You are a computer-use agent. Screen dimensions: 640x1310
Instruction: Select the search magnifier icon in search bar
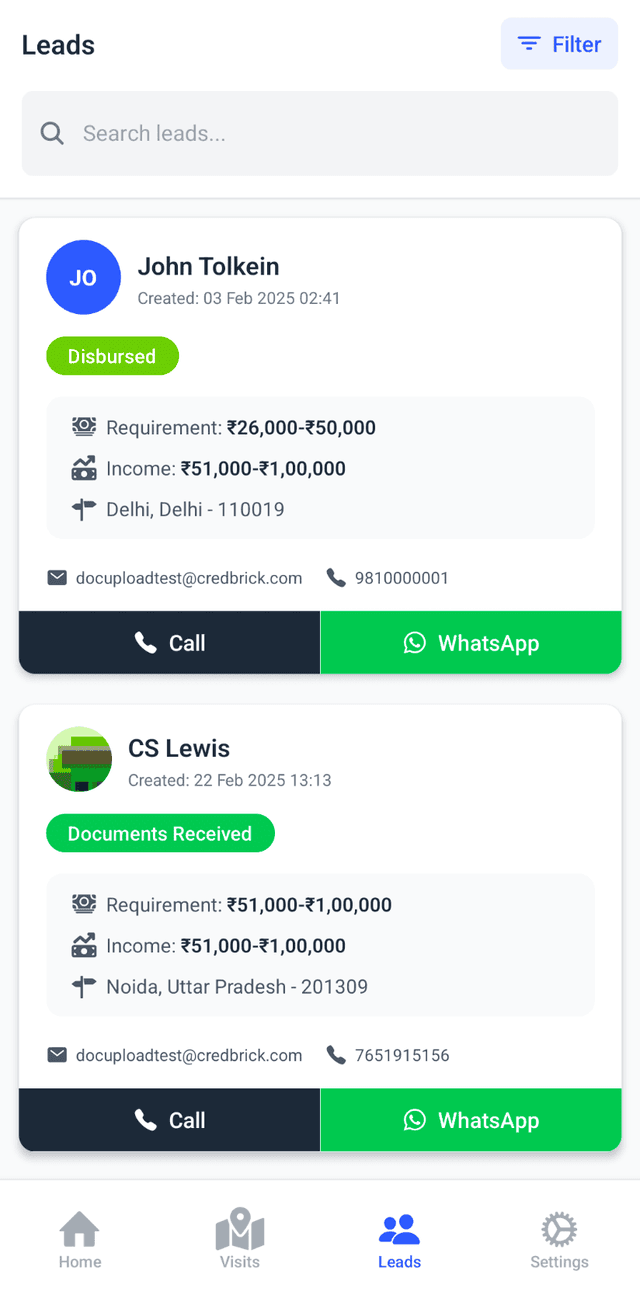coord(52,133)
